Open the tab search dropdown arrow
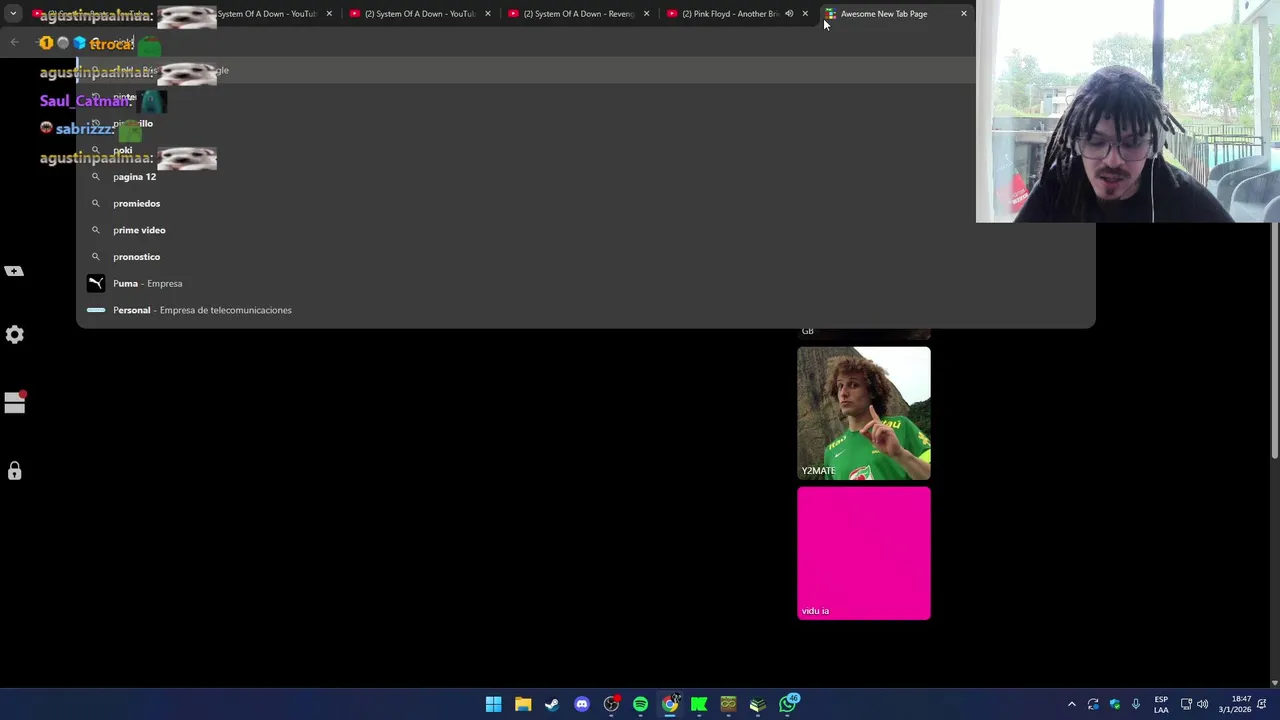 click(x=13, y=14)
